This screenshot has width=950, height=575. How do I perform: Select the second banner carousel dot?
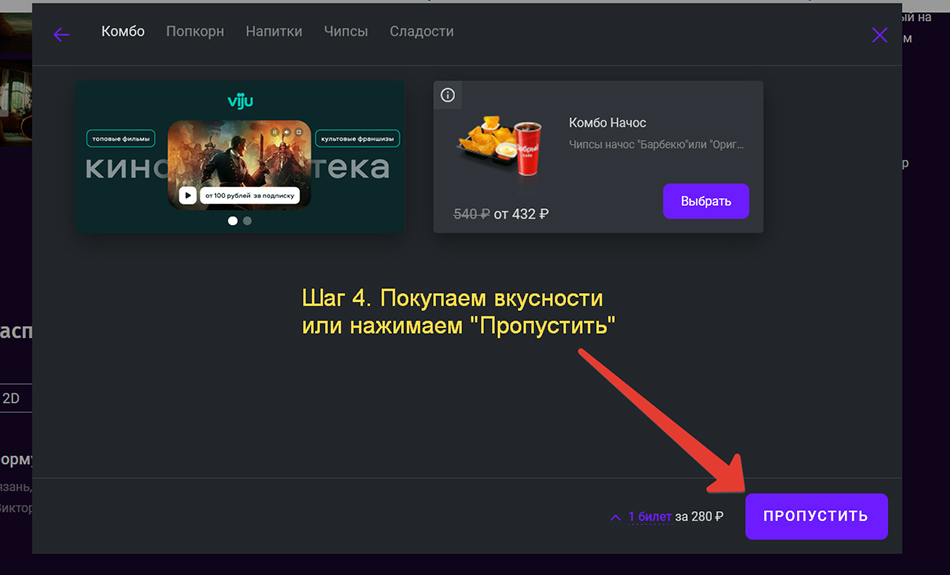click(x=247, y=221)
